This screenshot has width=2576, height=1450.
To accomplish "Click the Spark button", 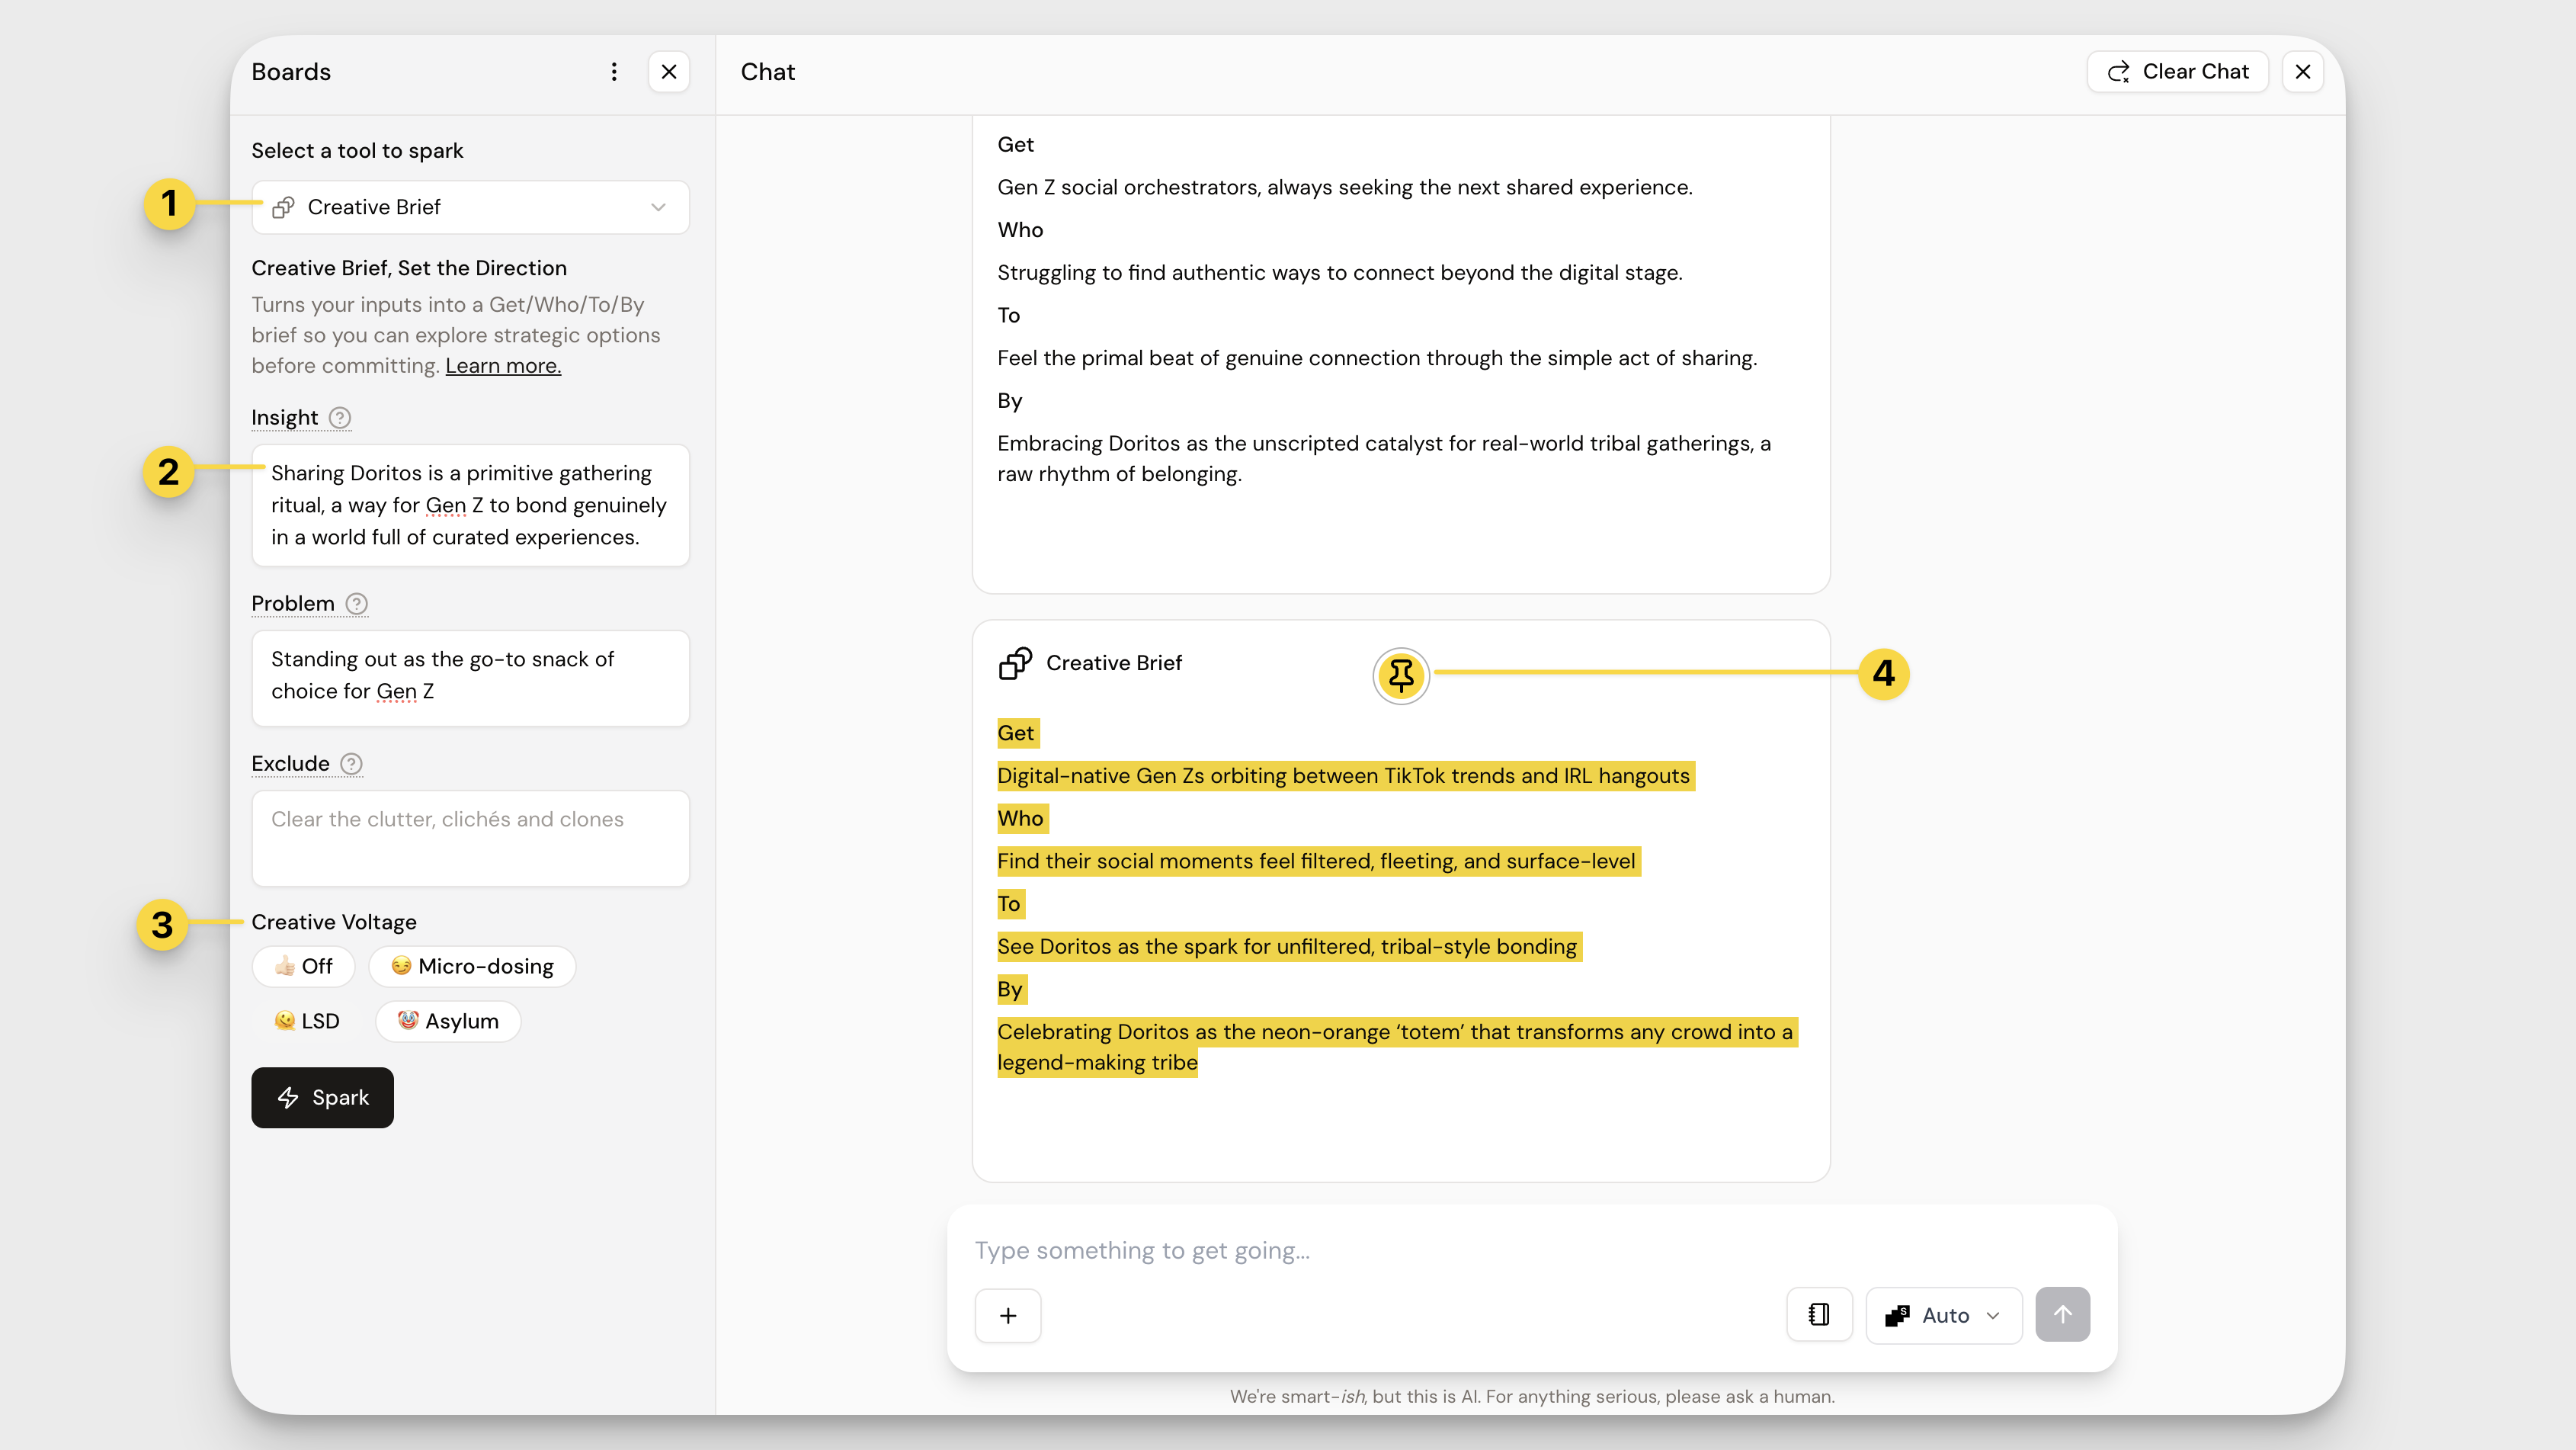I will coord(322,1097).
